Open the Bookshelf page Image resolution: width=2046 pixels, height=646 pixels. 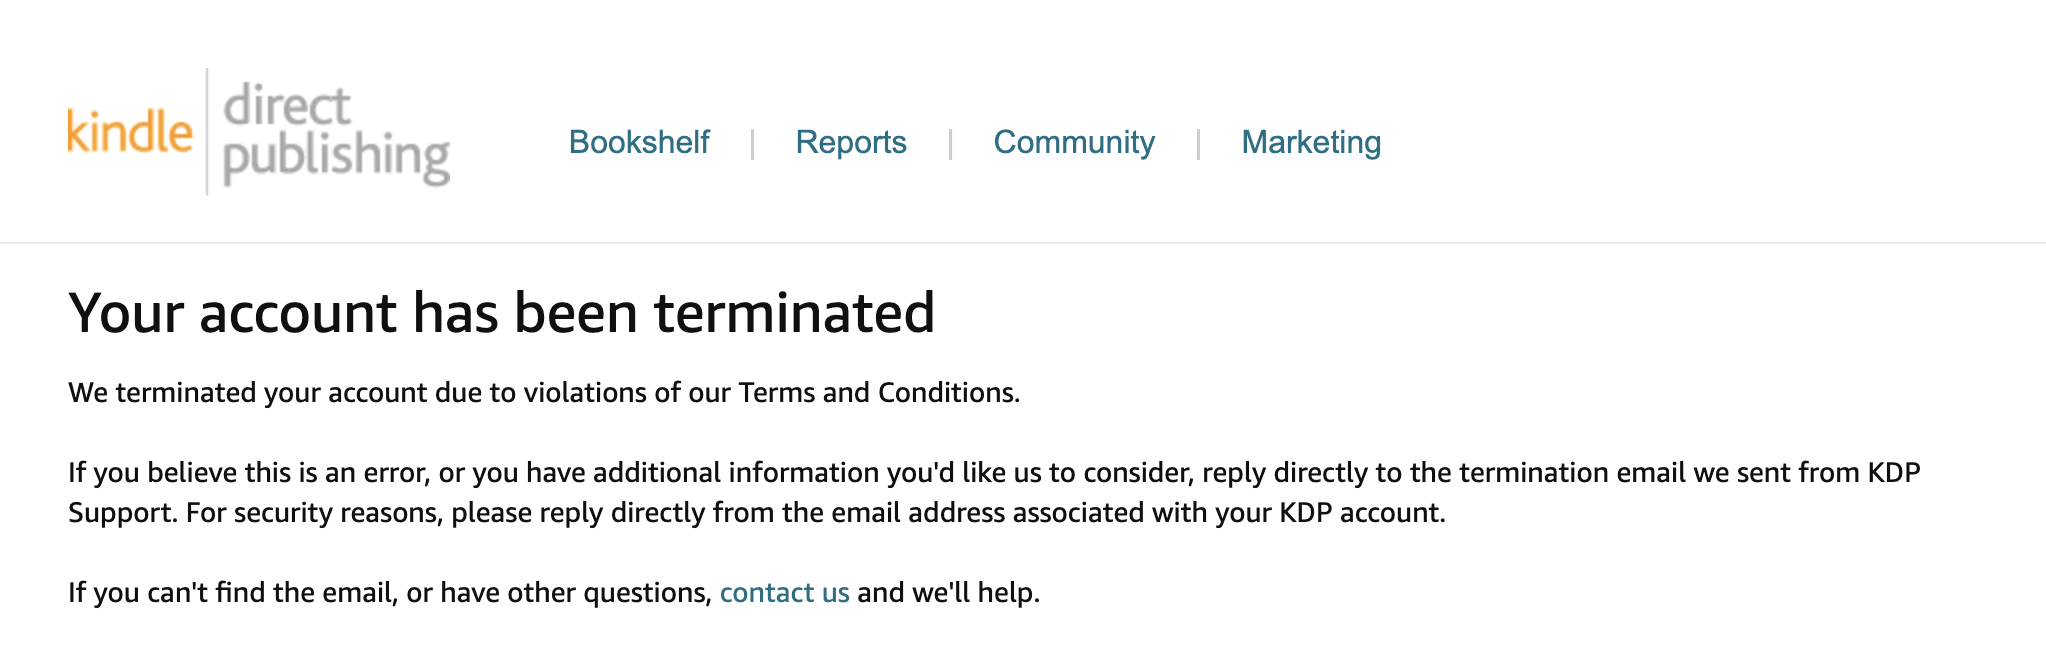click(639, 142)
